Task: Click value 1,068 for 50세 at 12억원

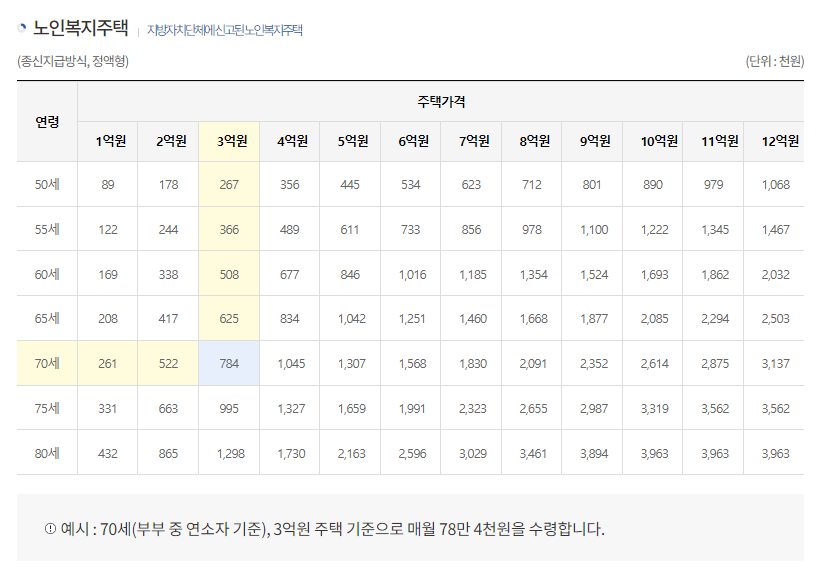Action: (x=776, y=185)
